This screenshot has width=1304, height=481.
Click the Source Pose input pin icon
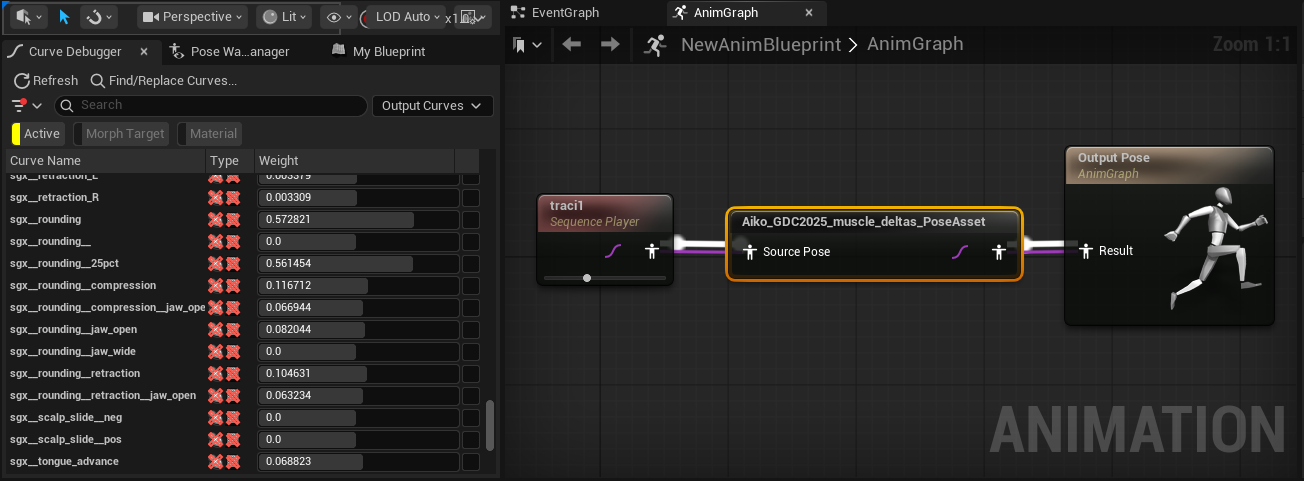748,252
